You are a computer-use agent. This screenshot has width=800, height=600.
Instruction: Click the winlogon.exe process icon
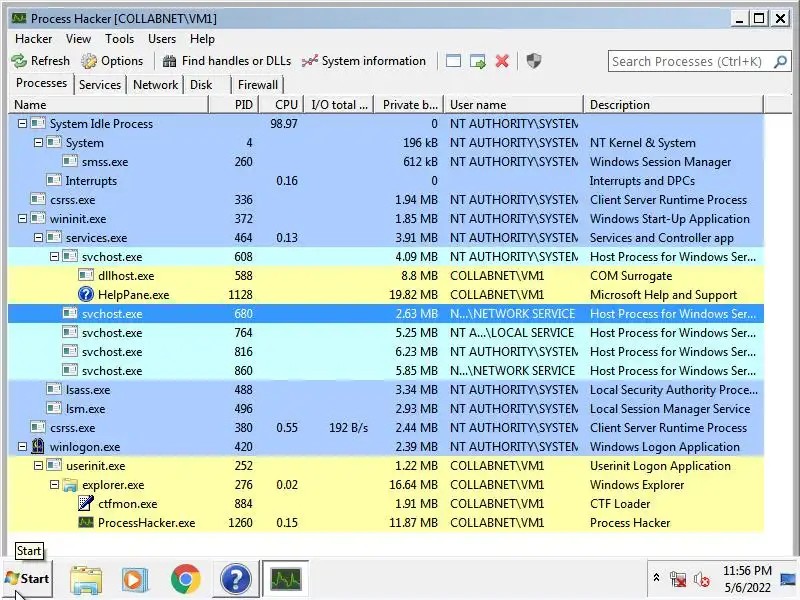[38, 446]
